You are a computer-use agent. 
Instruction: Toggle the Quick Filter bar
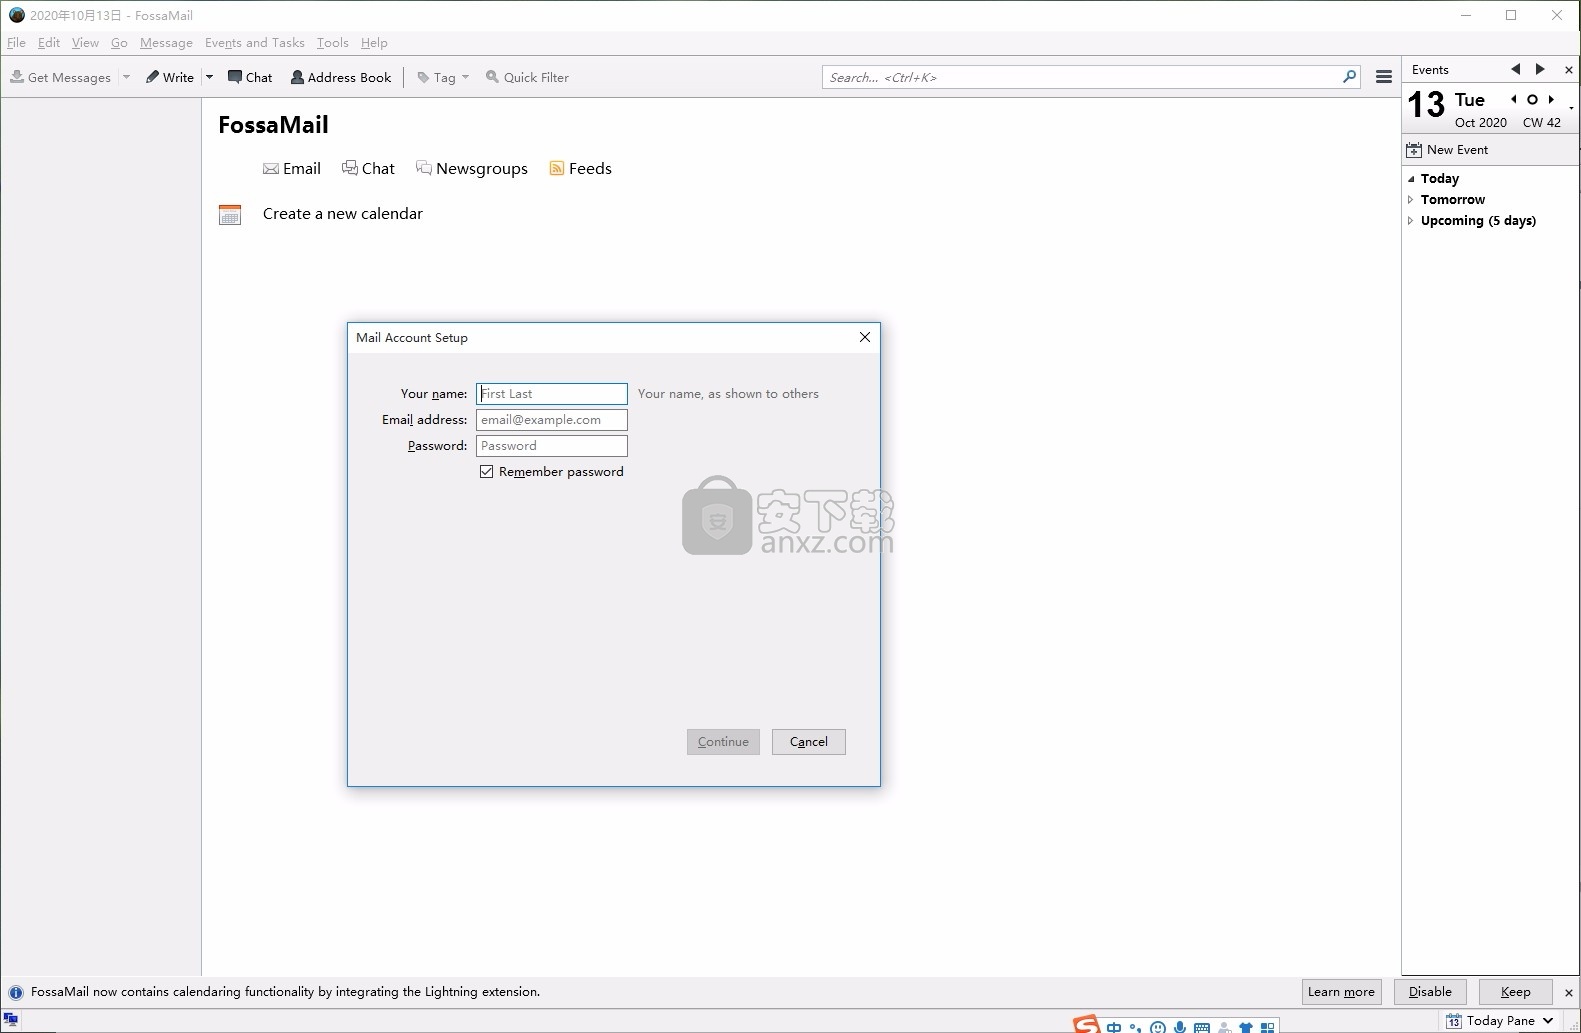pos(527,77)
